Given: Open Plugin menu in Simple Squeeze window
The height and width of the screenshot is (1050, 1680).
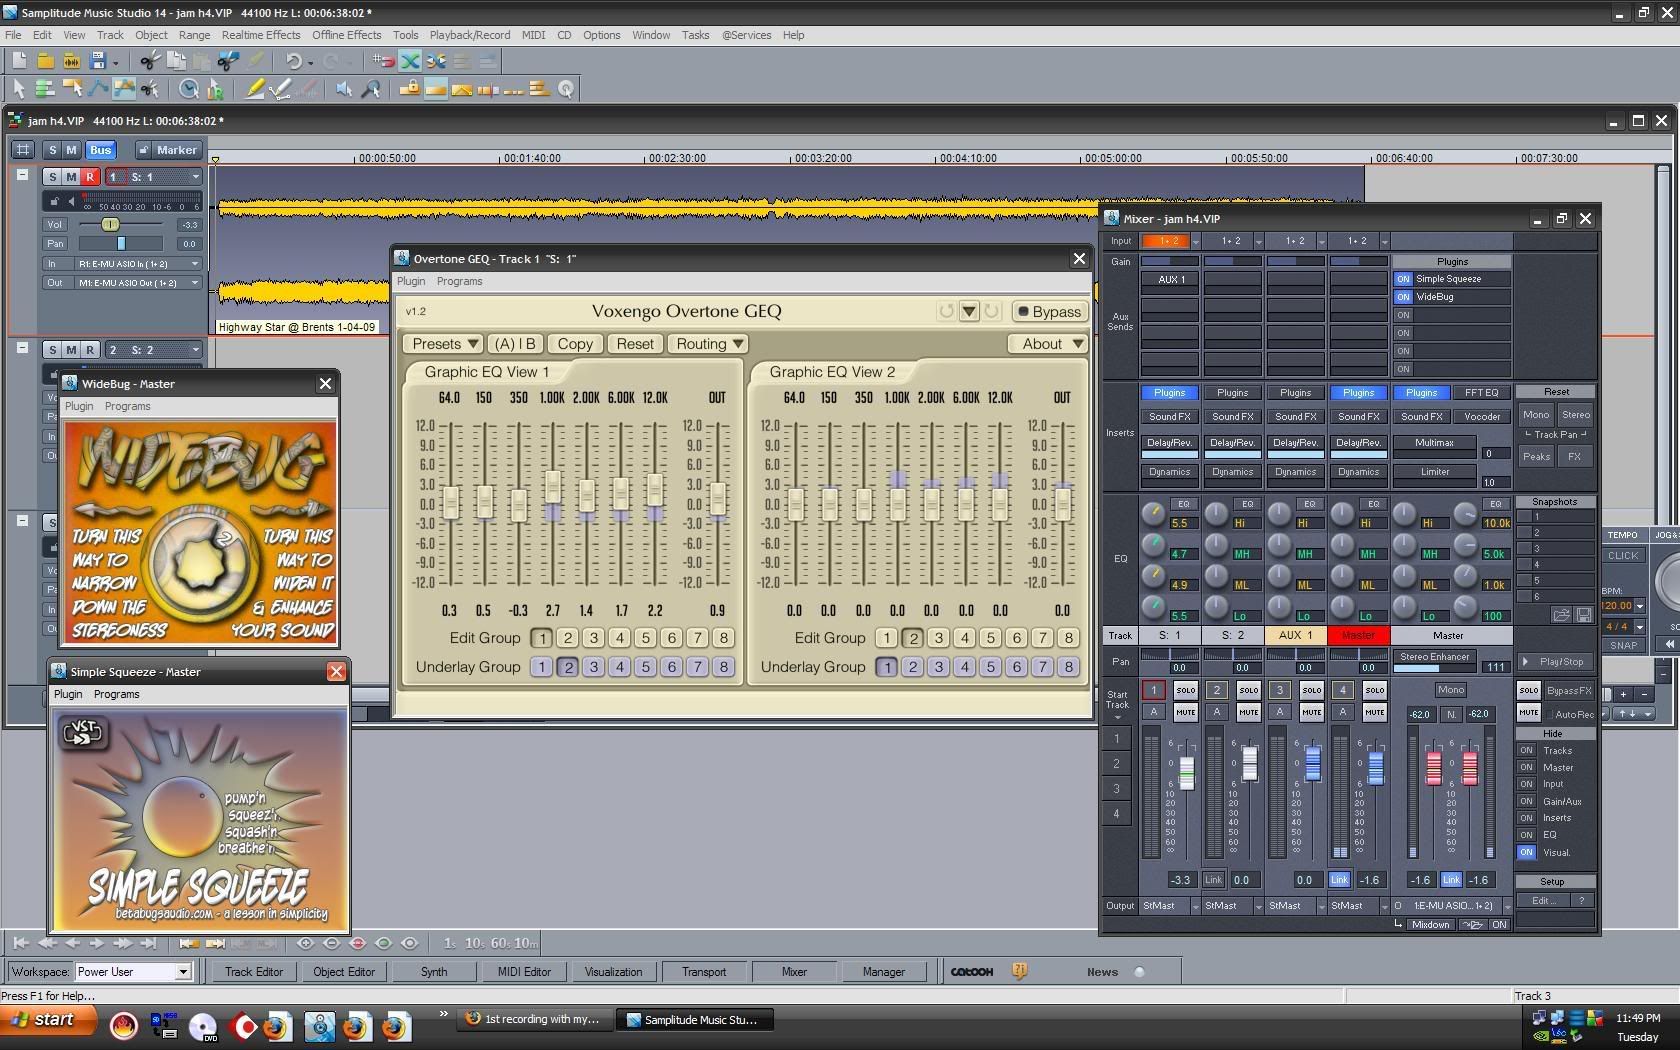Looking at the screenshot, I should (68, 694).
